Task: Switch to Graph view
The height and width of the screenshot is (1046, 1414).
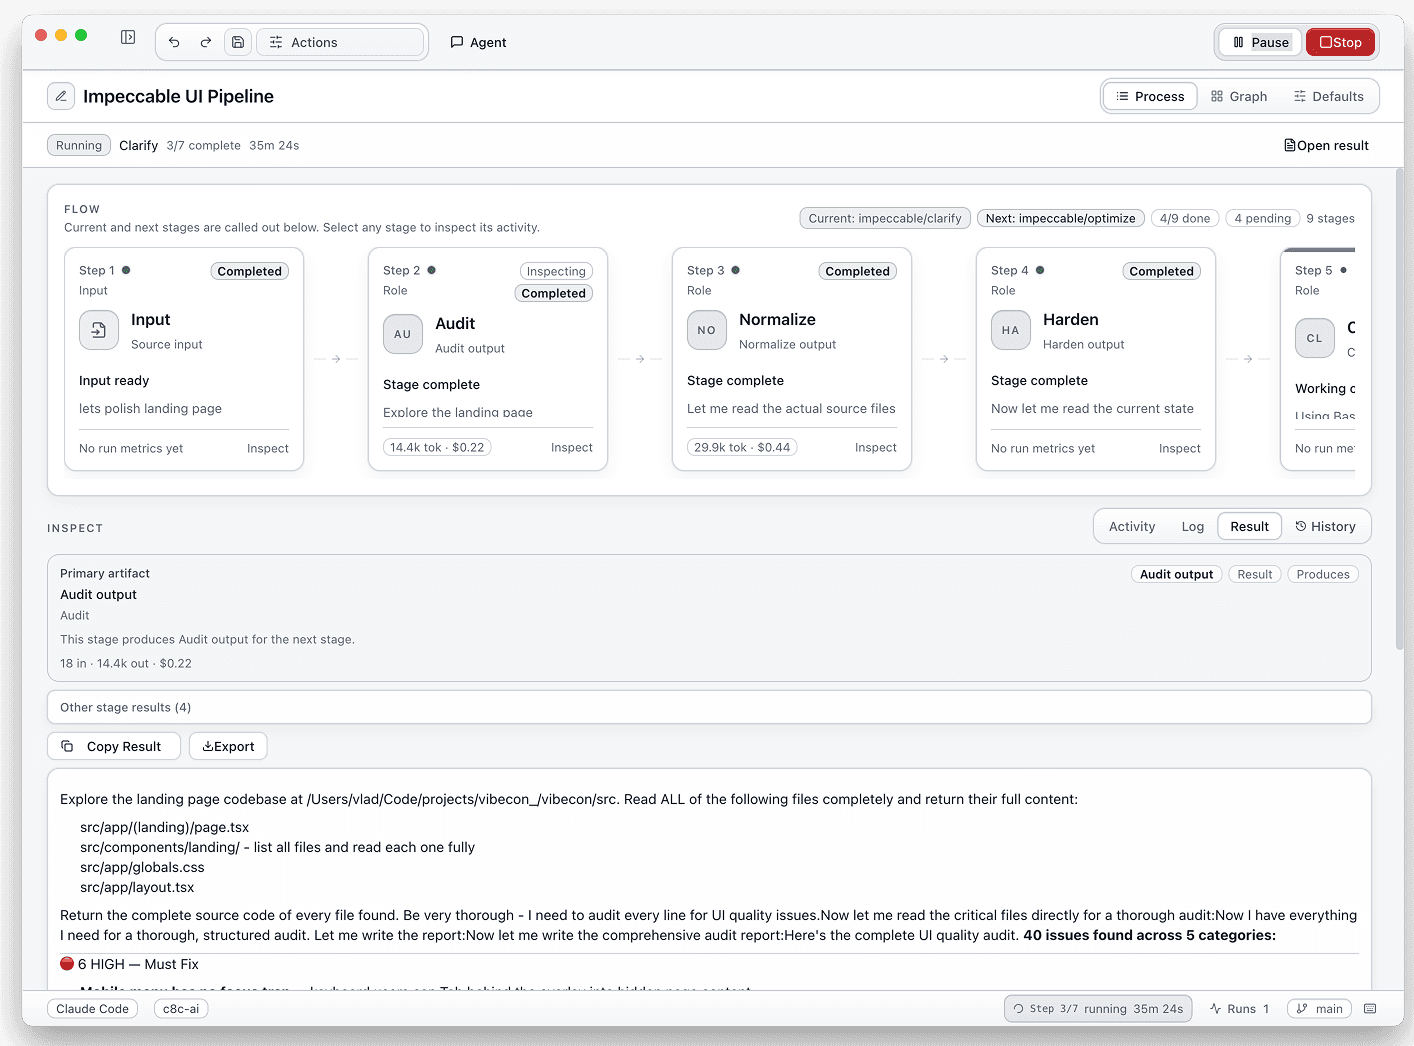Action: point(1239,95)
